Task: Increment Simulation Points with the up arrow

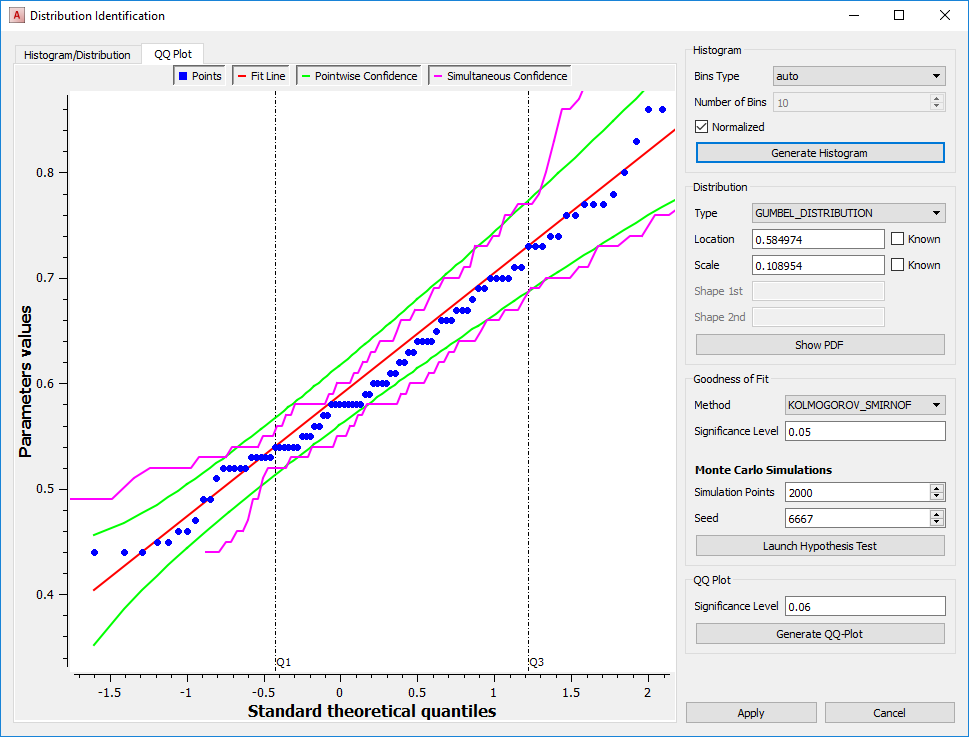Action: pos(936,487)
